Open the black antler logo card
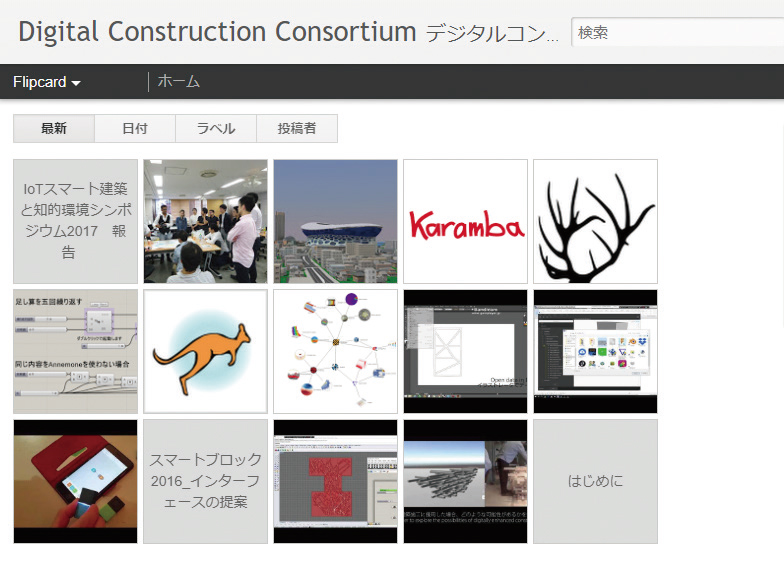Image resolution: width=784 pixels, height=570 pixels. pyautogui.click(x=596, y=222)
